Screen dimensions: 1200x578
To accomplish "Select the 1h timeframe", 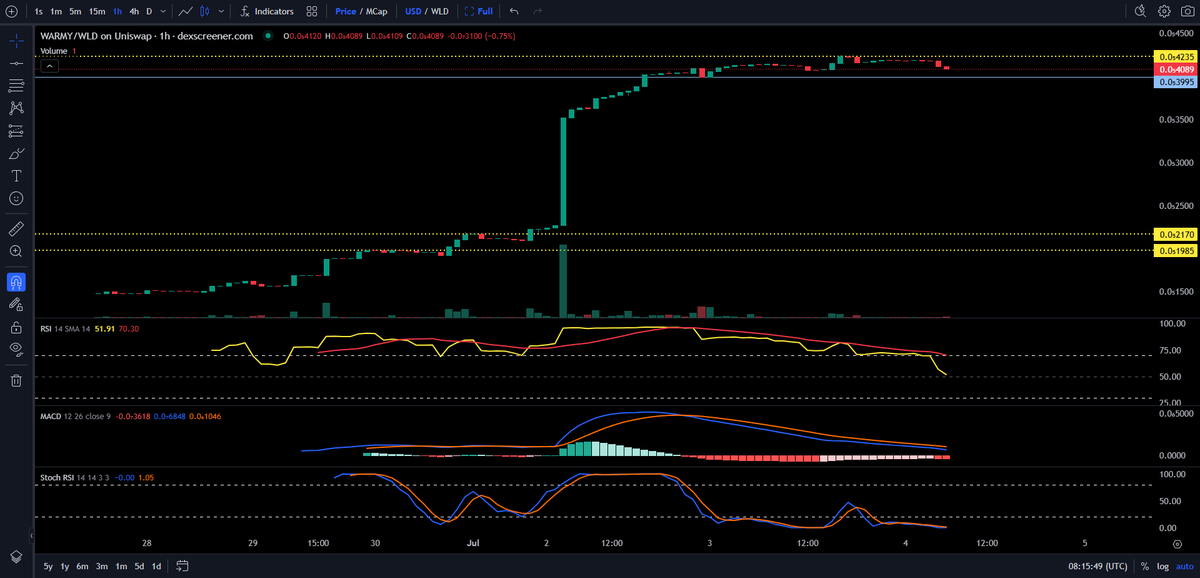I will pyautogui.click(x=117, y=11).
